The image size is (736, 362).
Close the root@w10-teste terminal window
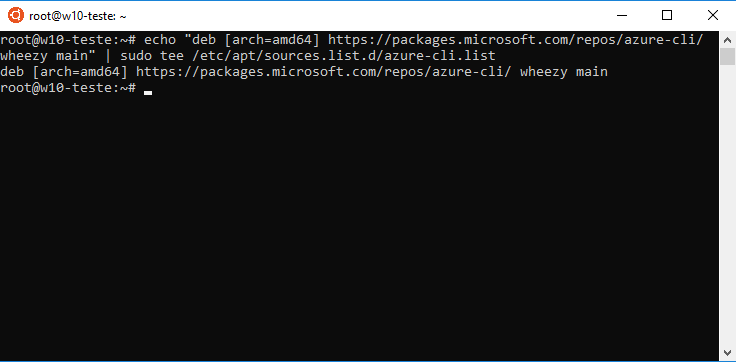(x=712, y=15)
